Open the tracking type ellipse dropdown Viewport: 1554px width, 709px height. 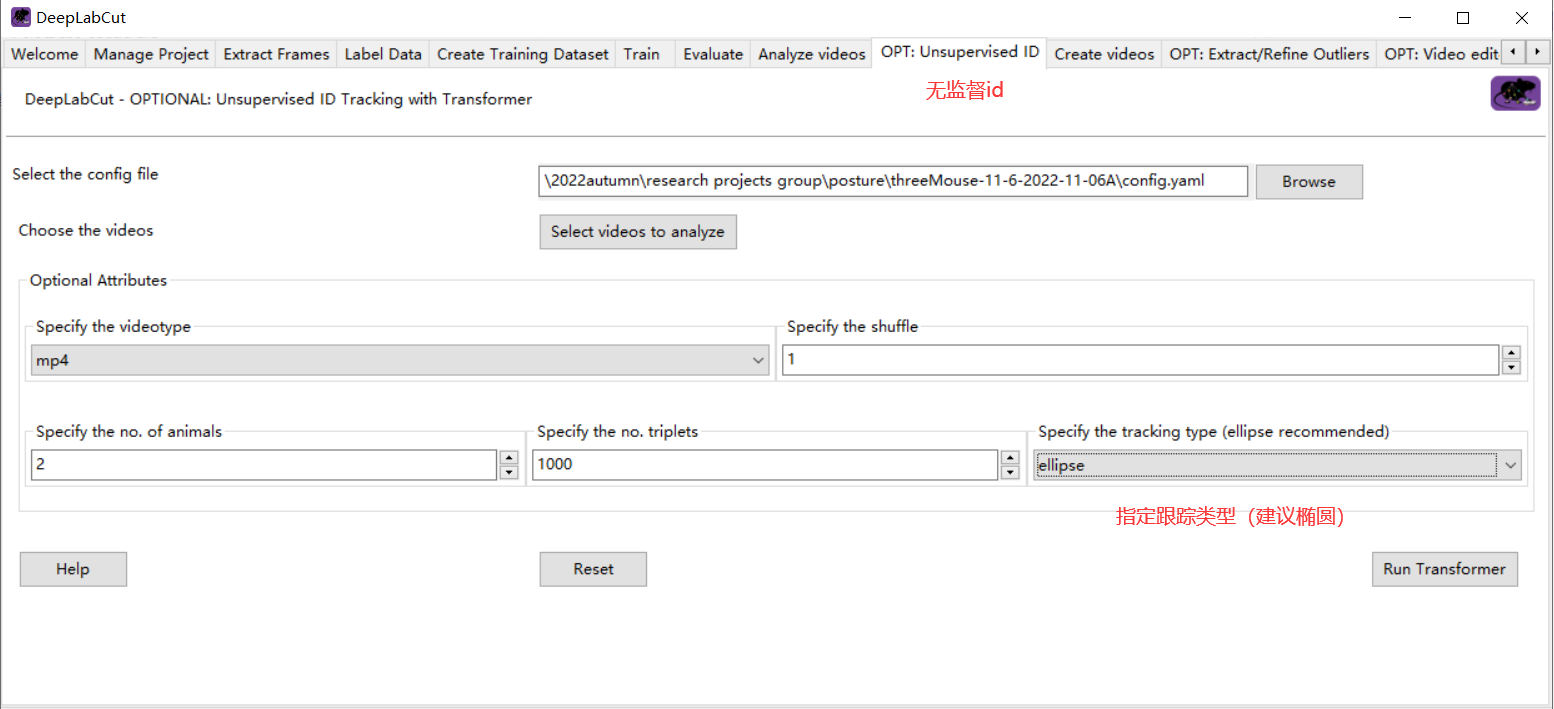(x=1278, y=465)
